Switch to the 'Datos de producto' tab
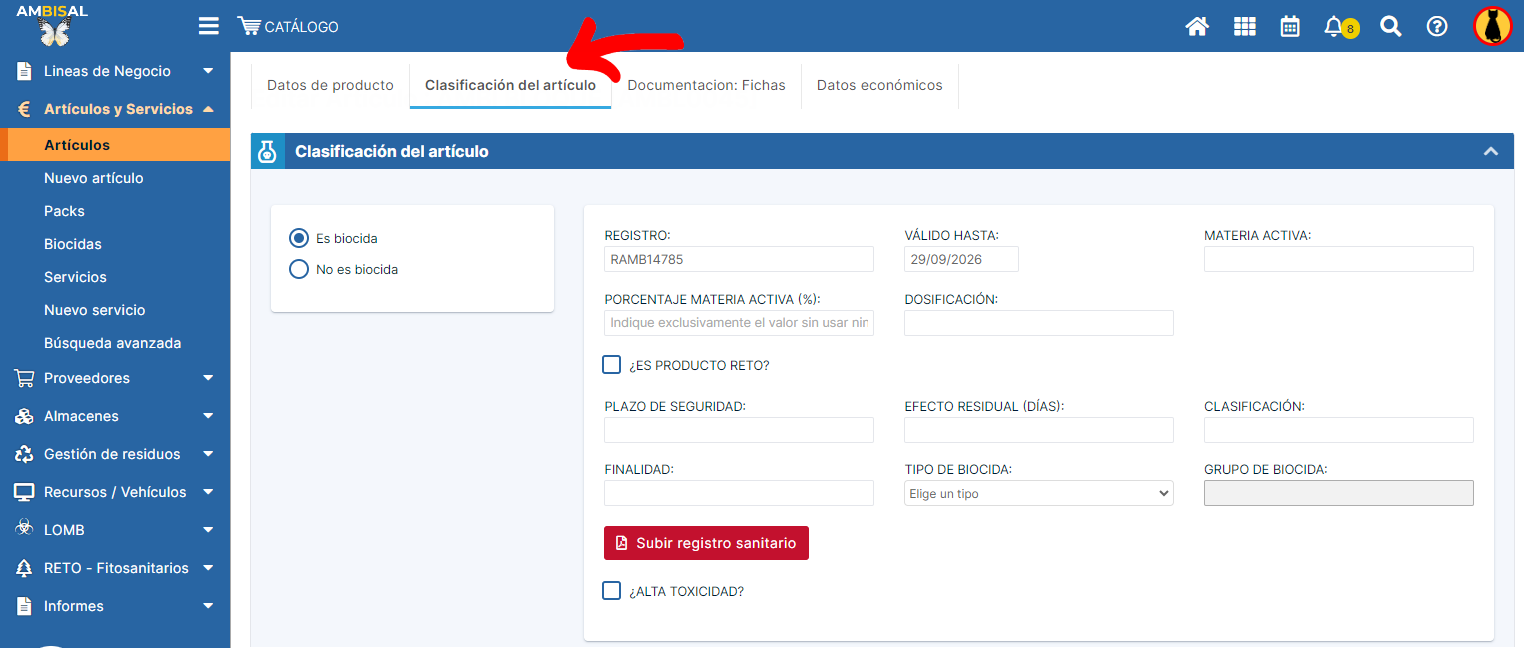This screenshot has height=648, width=1524. pyautogui.click(x=330, y=85)
